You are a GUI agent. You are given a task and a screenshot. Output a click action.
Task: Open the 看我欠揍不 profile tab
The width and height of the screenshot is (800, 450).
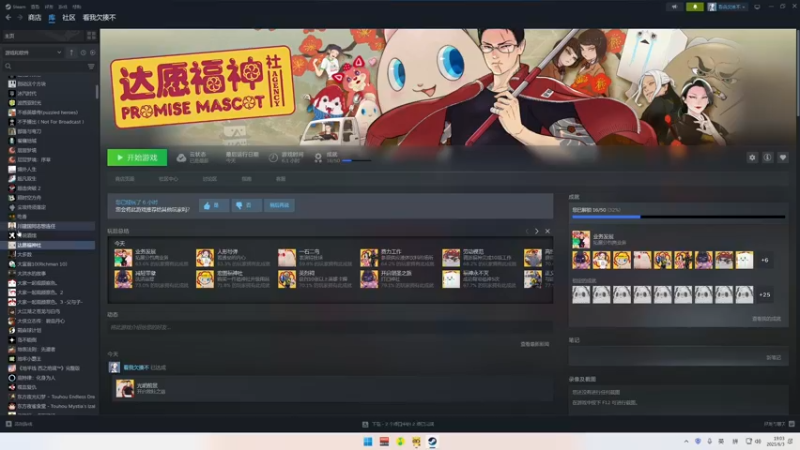click(99, 17)
